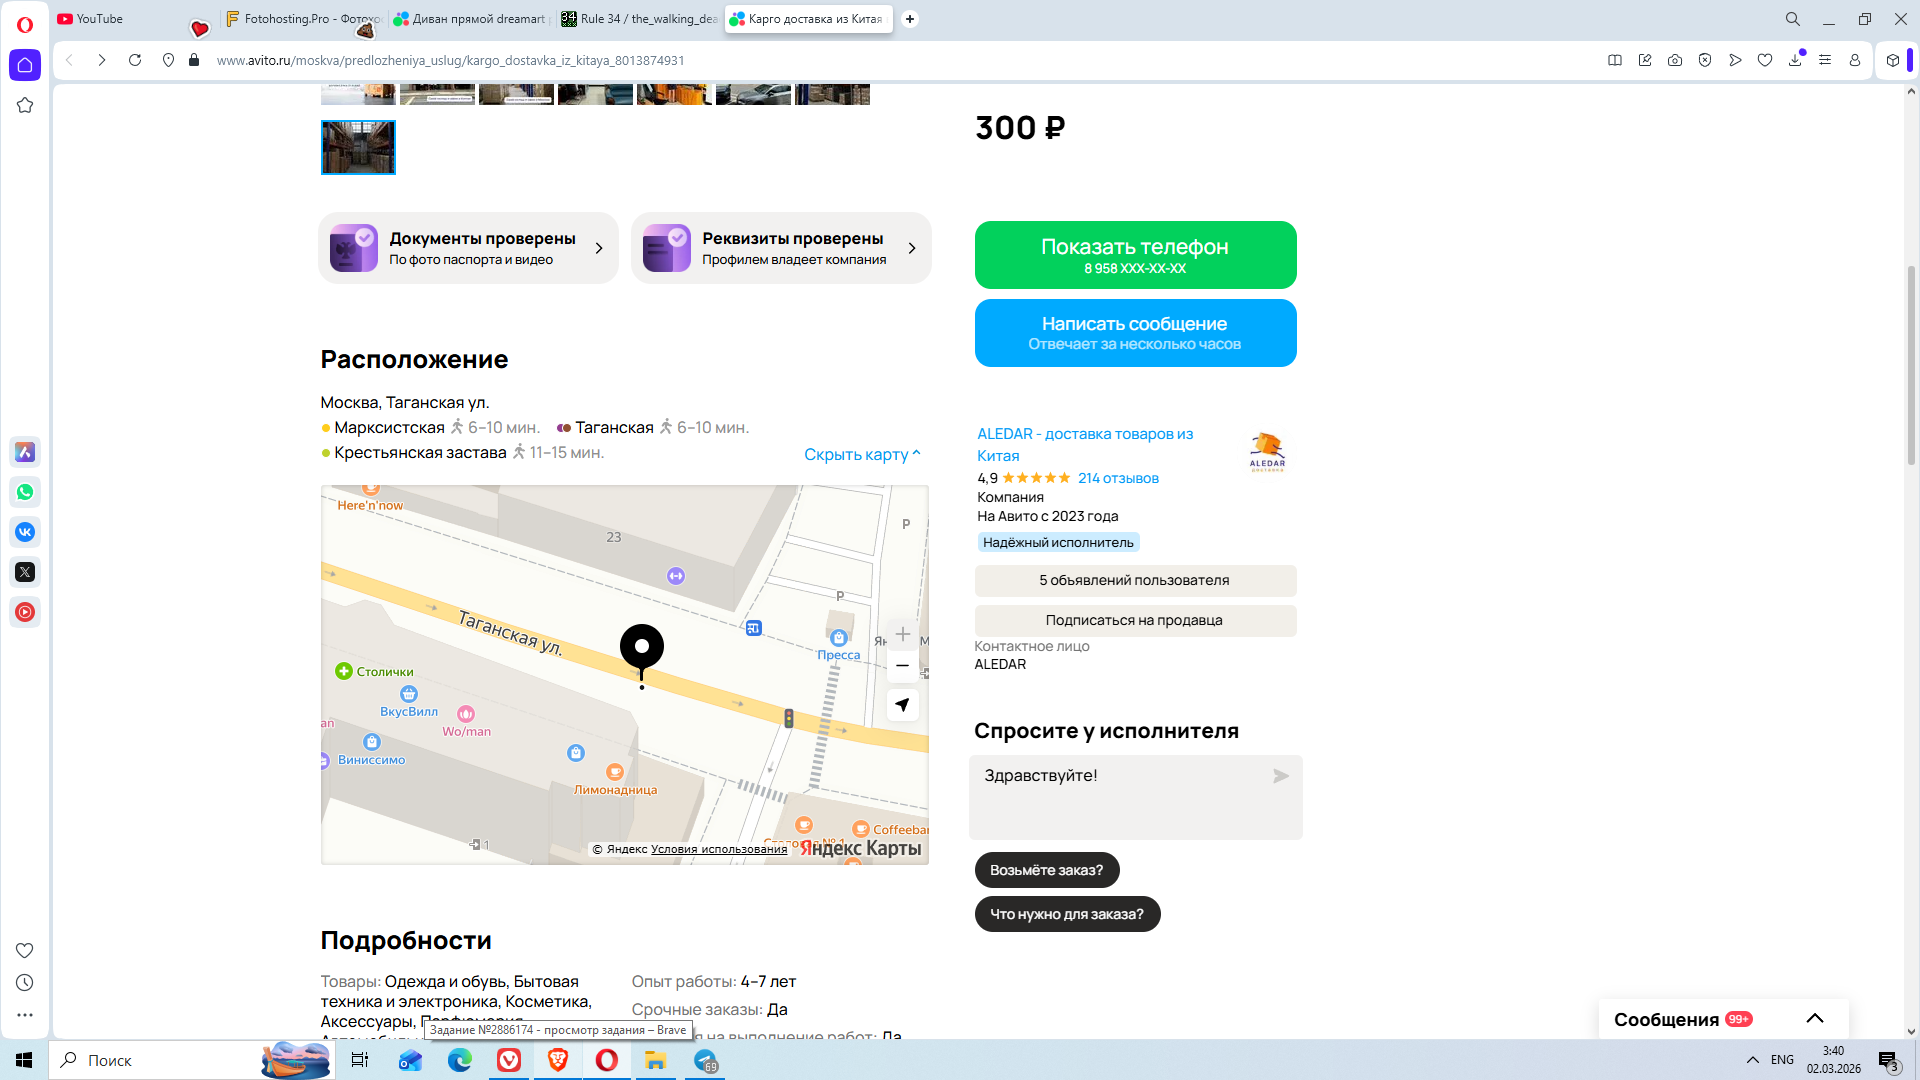Screen dimensions: 1920x1080
Task: Open browser history clock icon in sidebar
Action: tap(25, 983)
